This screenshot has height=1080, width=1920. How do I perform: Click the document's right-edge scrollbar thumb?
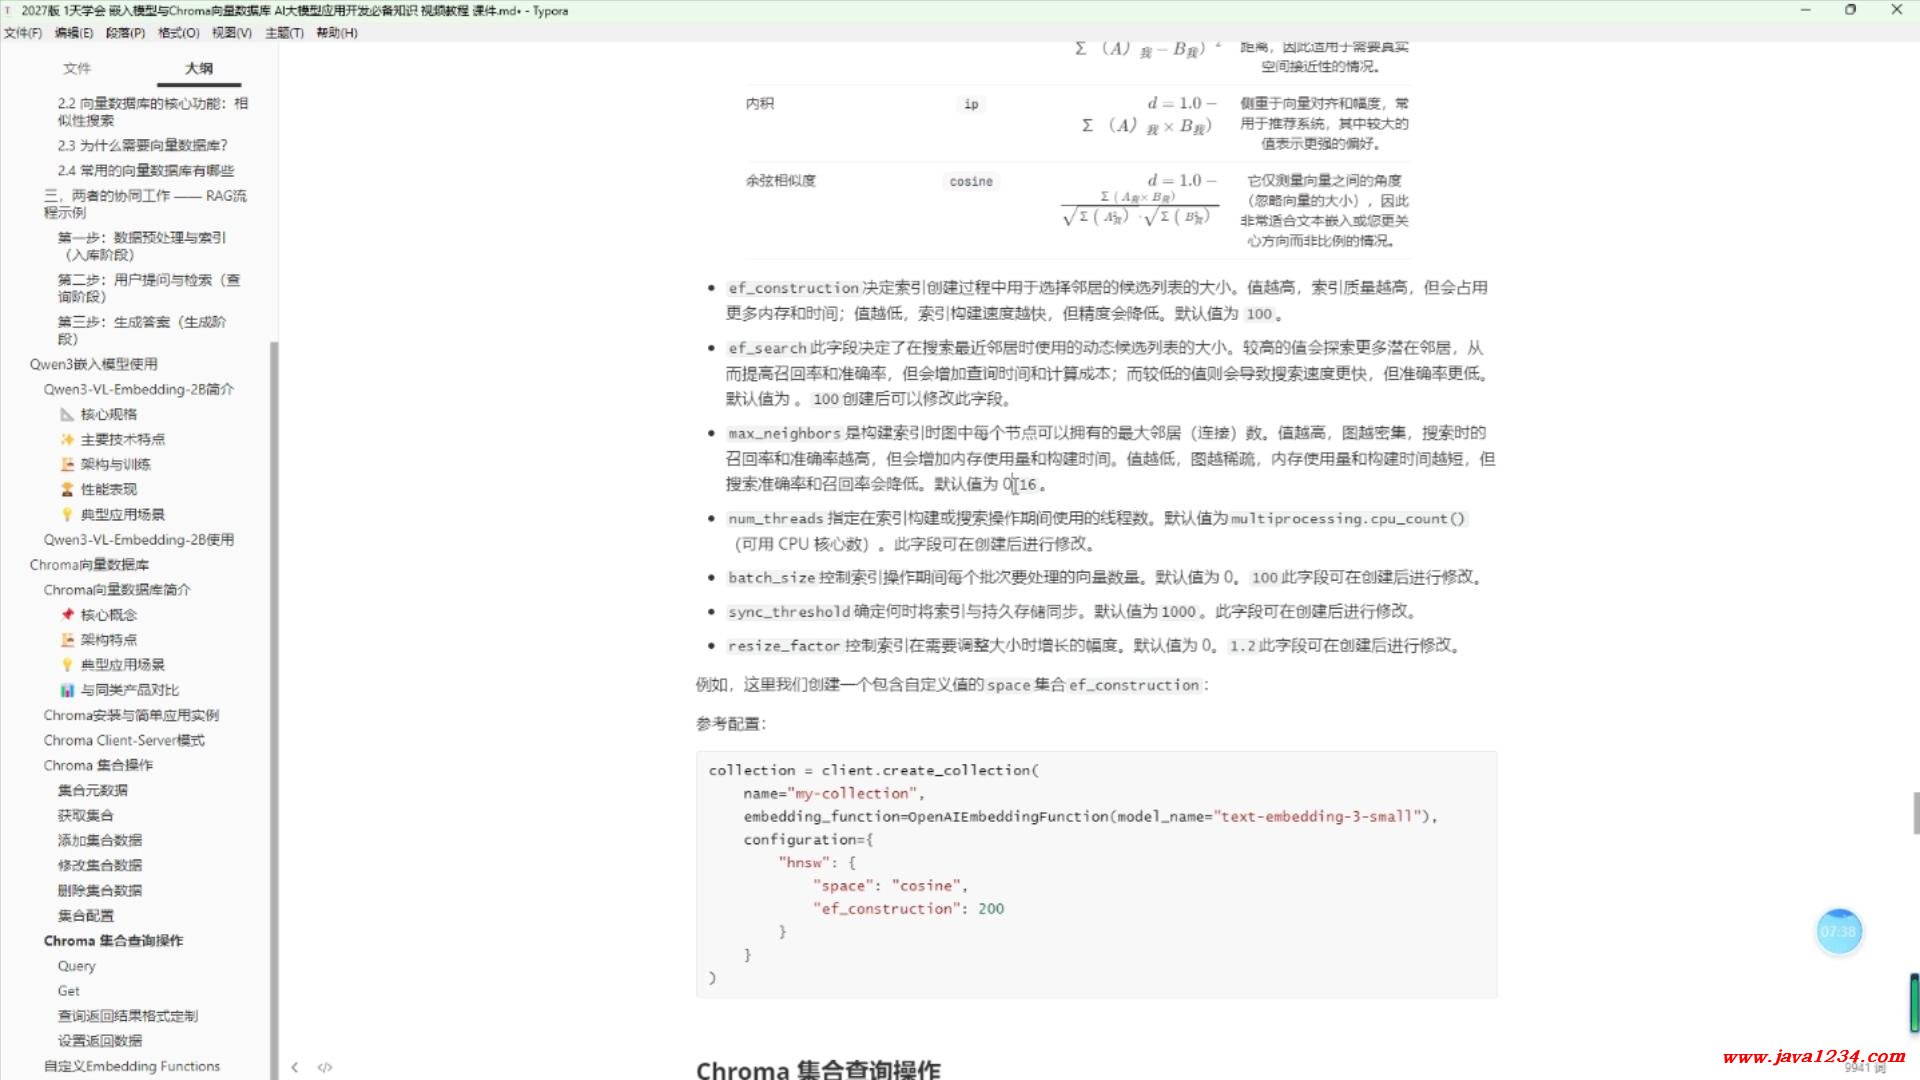point(1915,812)
